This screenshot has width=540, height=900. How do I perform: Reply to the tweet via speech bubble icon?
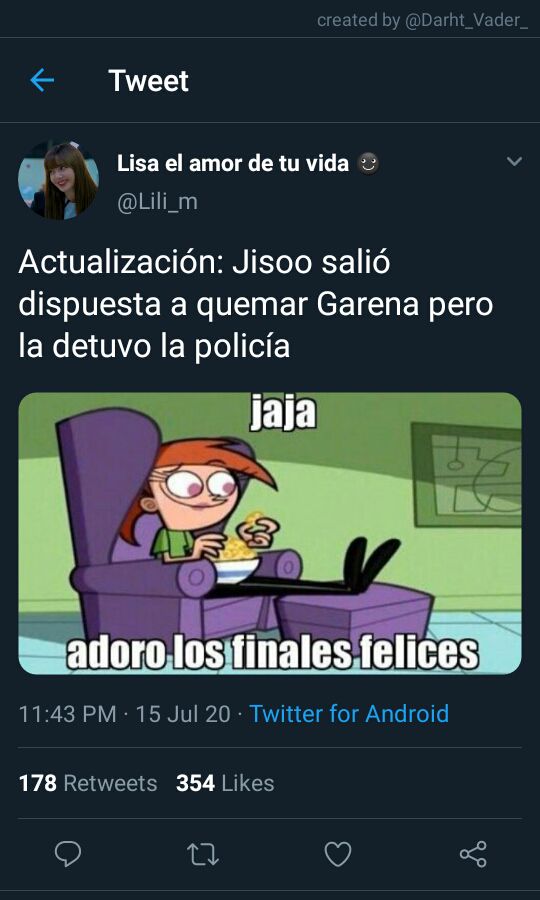pos(68,854)
